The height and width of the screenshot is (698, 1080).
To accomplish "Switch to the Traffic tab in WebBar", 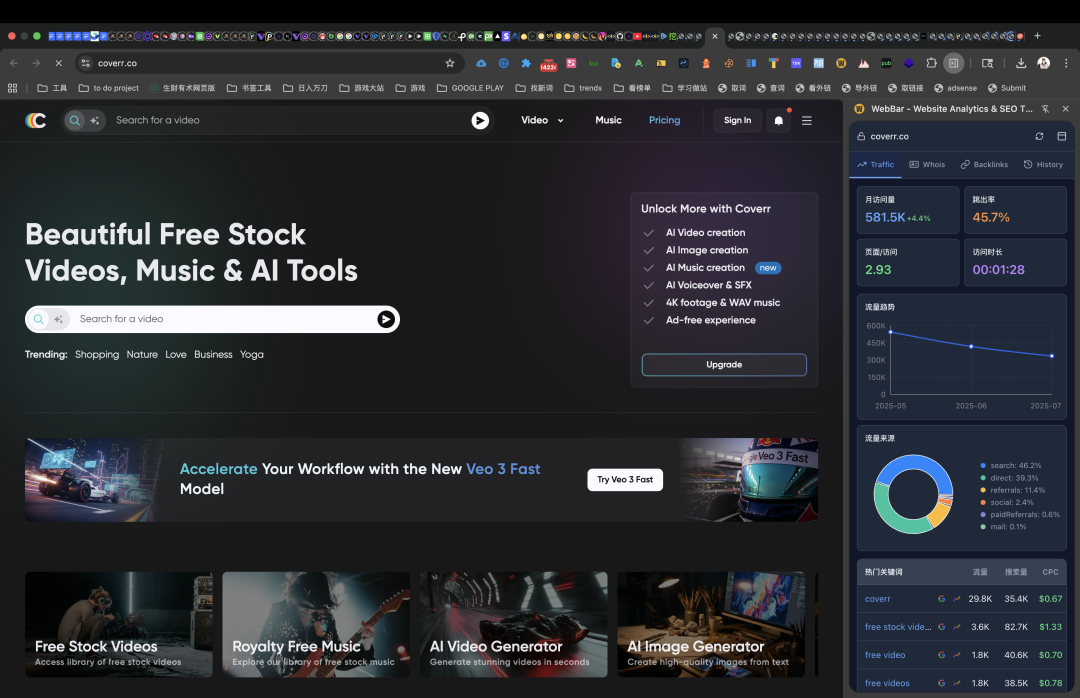I will 875,165.
